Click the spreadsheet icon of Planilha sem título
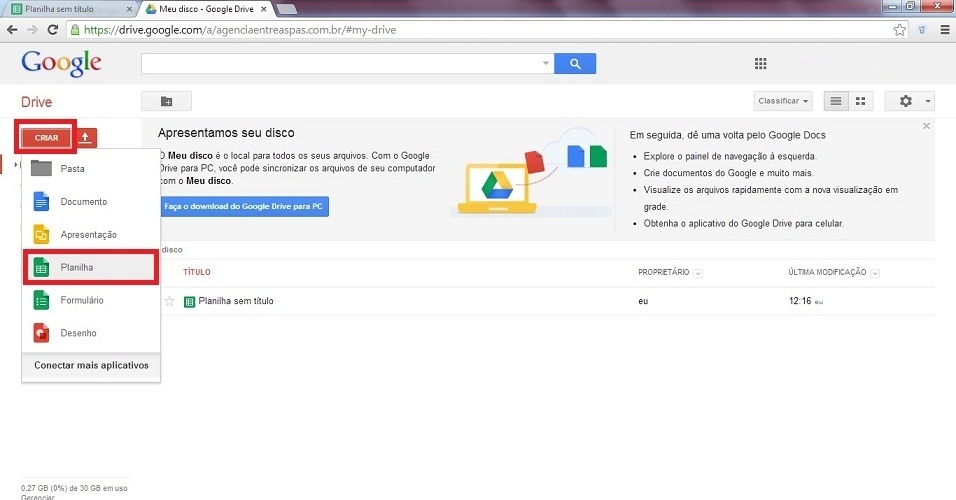This screenshot has height=500, width=956. pyautogui.click(x=189, y=301)
